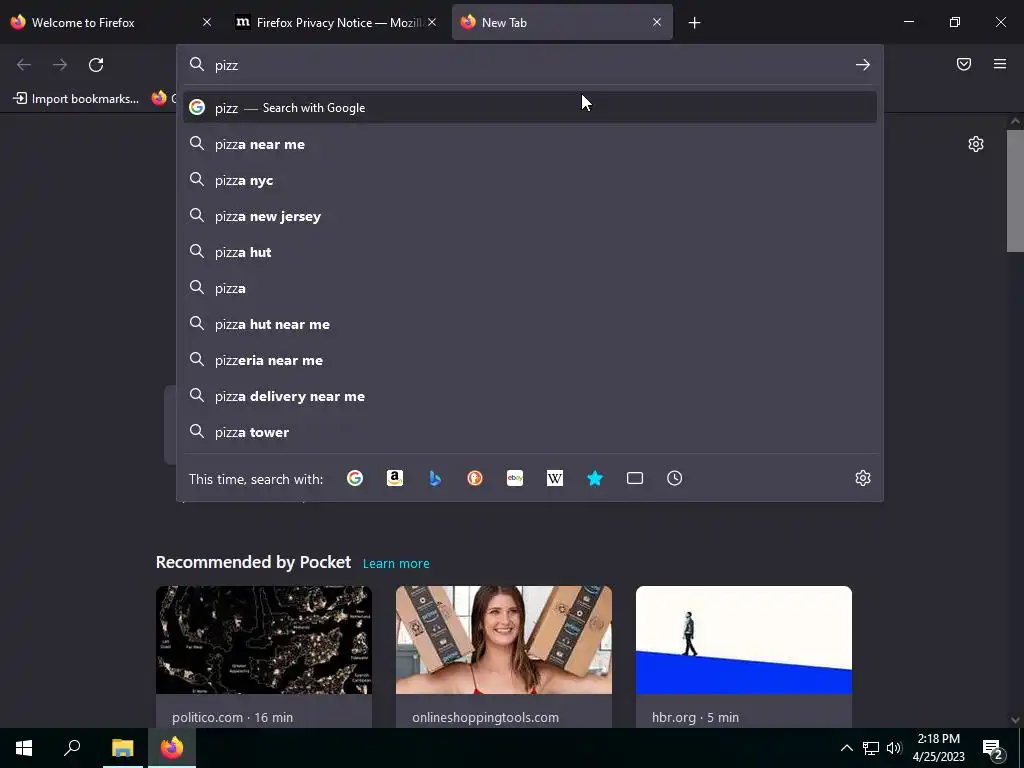1024x768 pixels.
Task: Click in the address bar text field
Action: (530, 65)
